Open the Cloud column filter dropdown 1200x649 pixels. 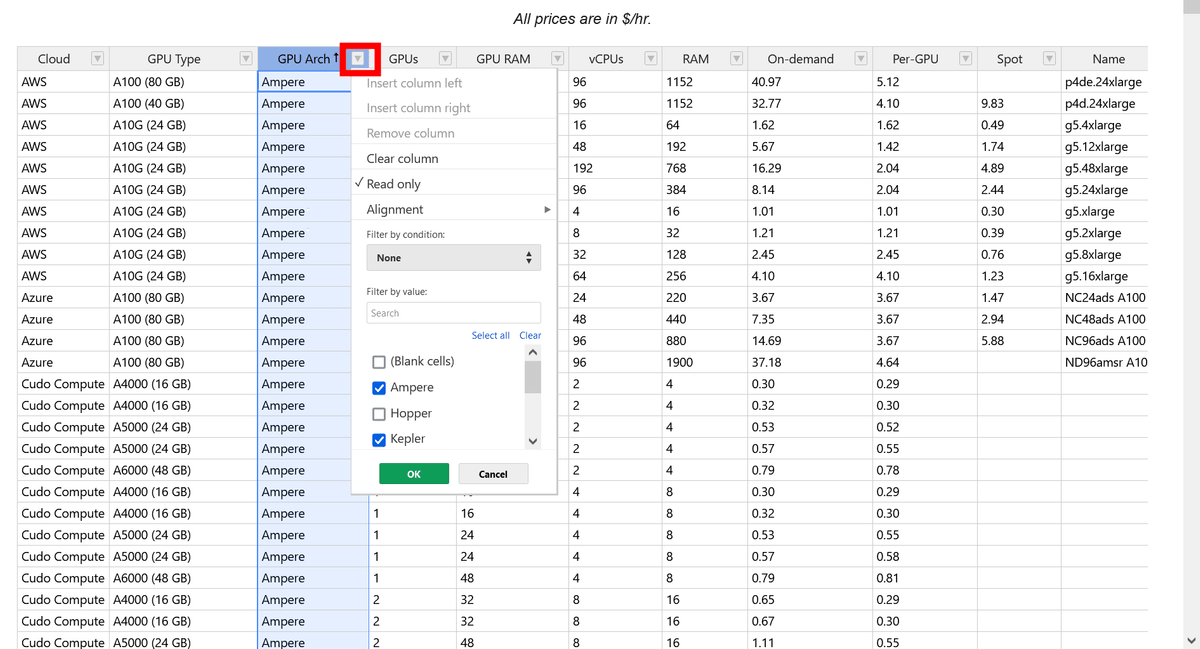point(97,59)
